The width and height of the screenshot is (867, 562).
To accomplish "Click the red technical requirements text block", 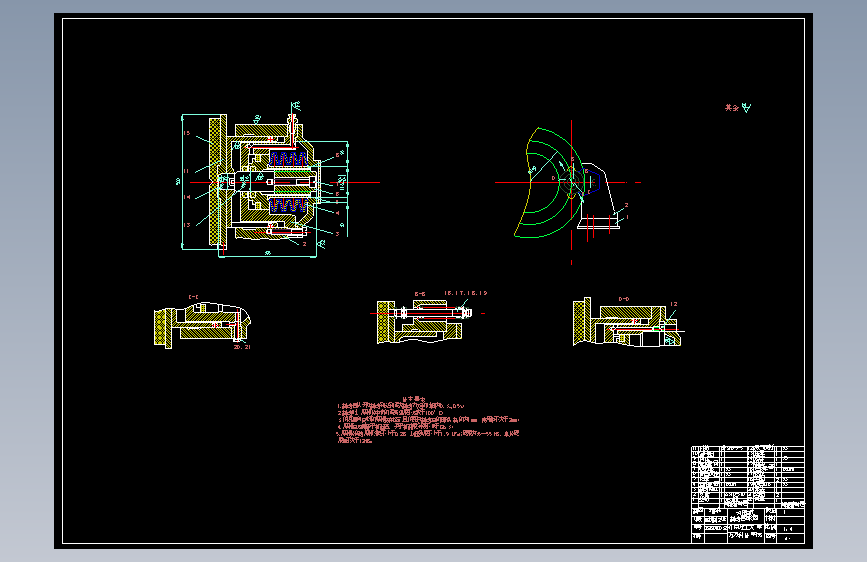I will coord(428,420).
